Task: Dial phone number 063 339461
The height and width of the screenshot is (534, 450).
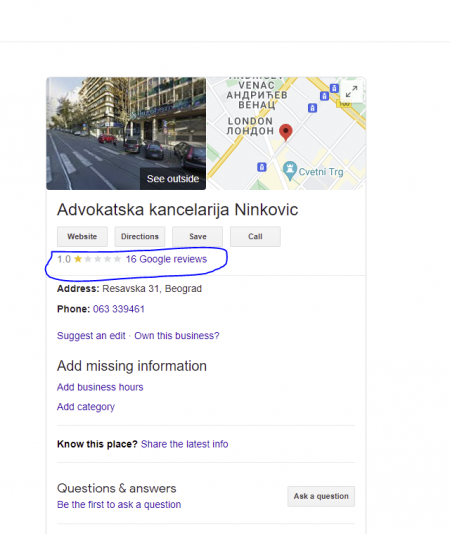Action: [119, 309]
